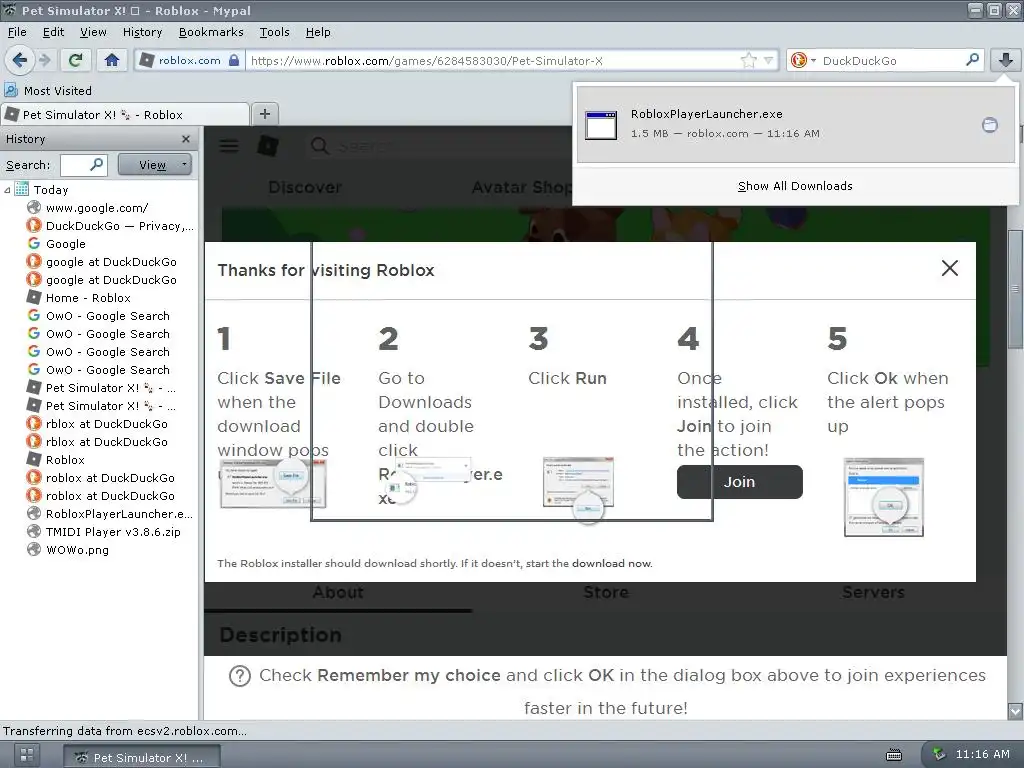The image size is (1024, 768).
Task: Click the window title bar raccoon icon
Action: click(9, 10)
